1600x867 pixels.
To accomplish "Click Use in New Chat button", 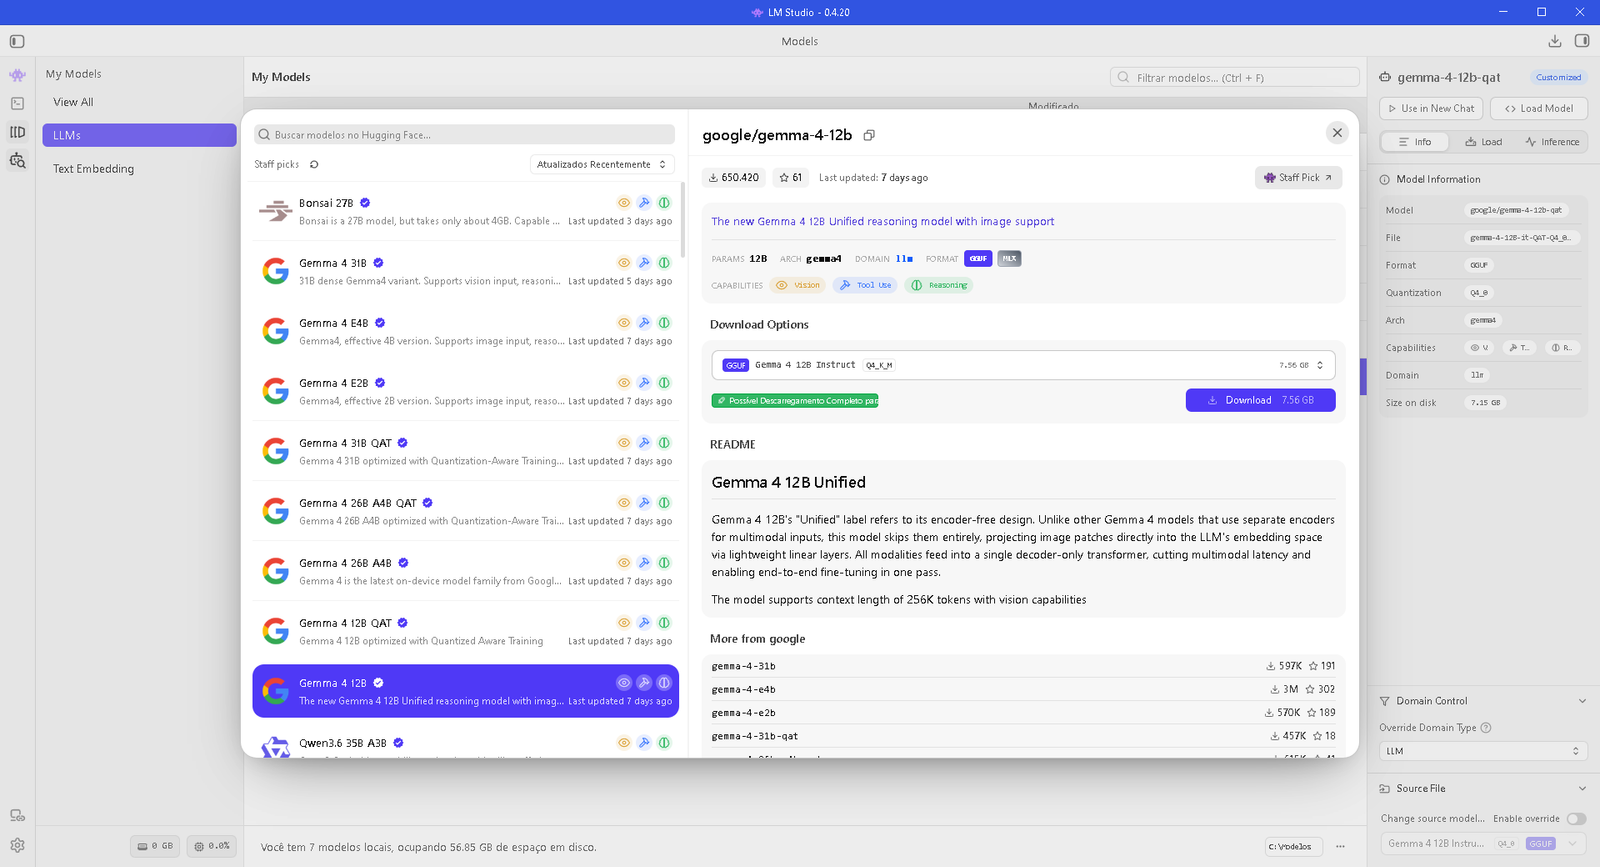I will (x=1431, y=108).
